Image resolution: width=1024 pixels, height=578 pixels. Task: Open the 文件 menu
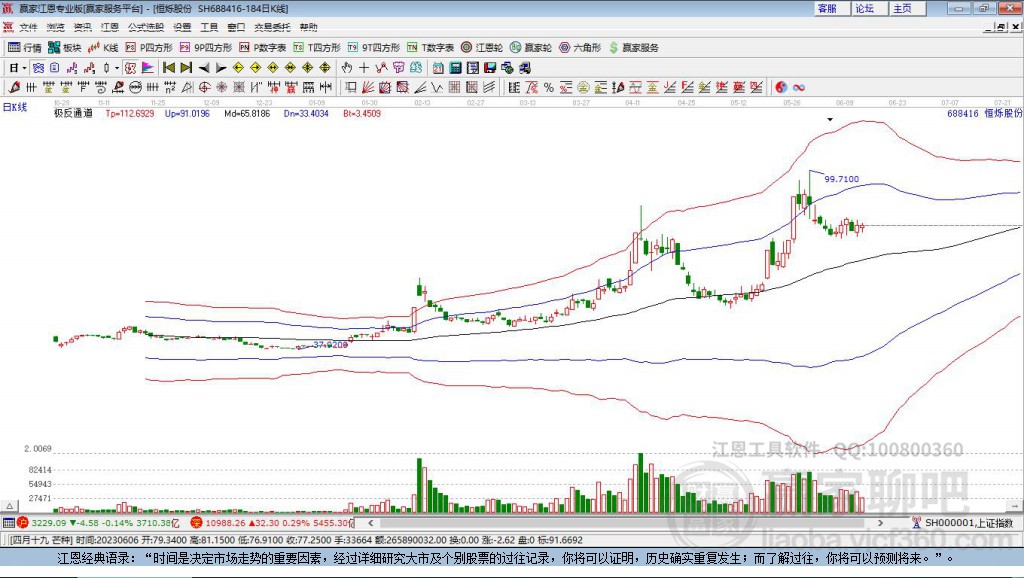[28, 27]
